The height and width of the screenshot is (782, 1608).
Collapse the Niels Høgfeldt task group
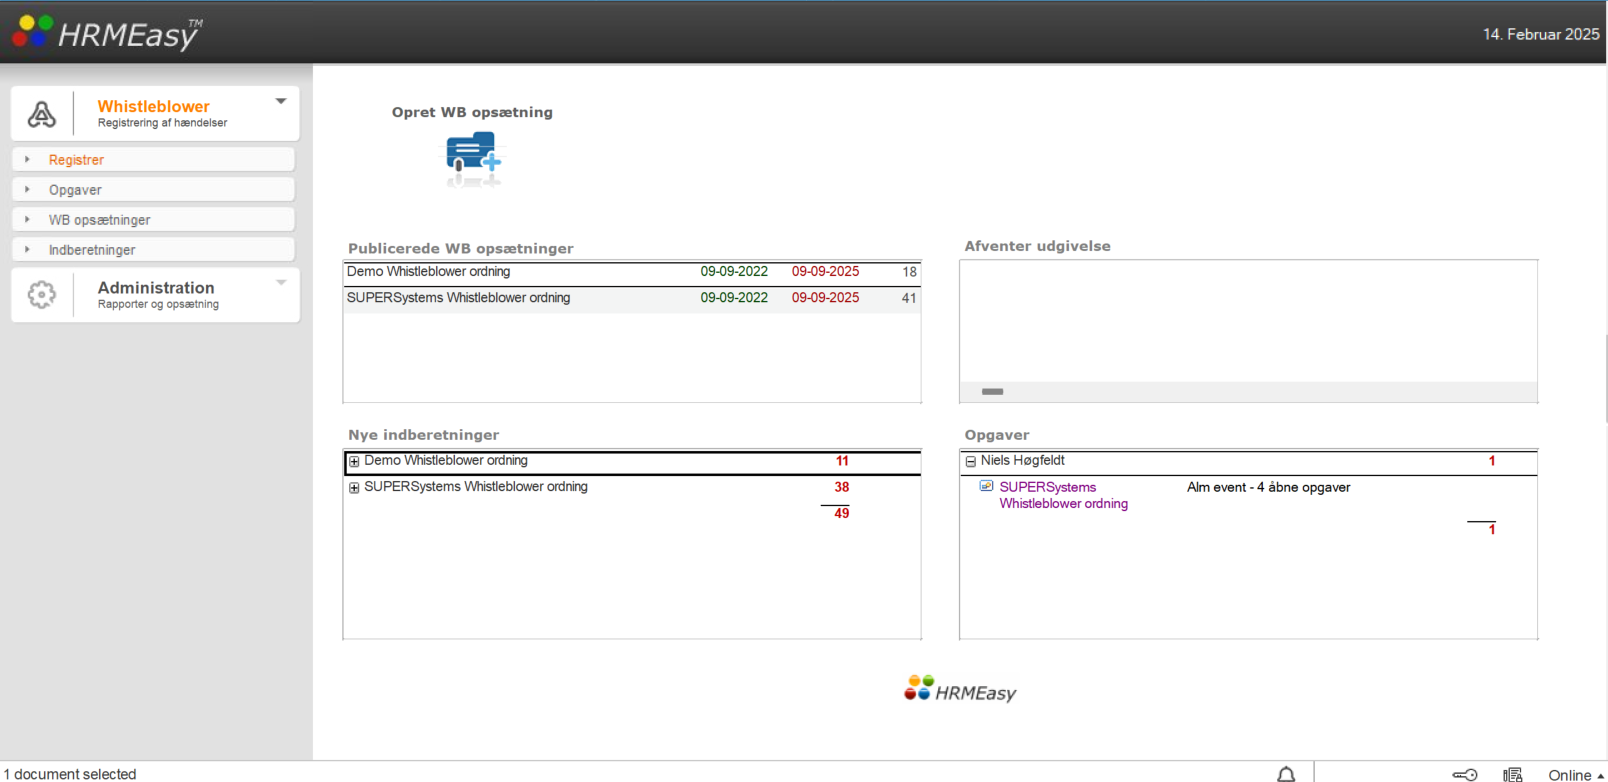coord(970,461)
